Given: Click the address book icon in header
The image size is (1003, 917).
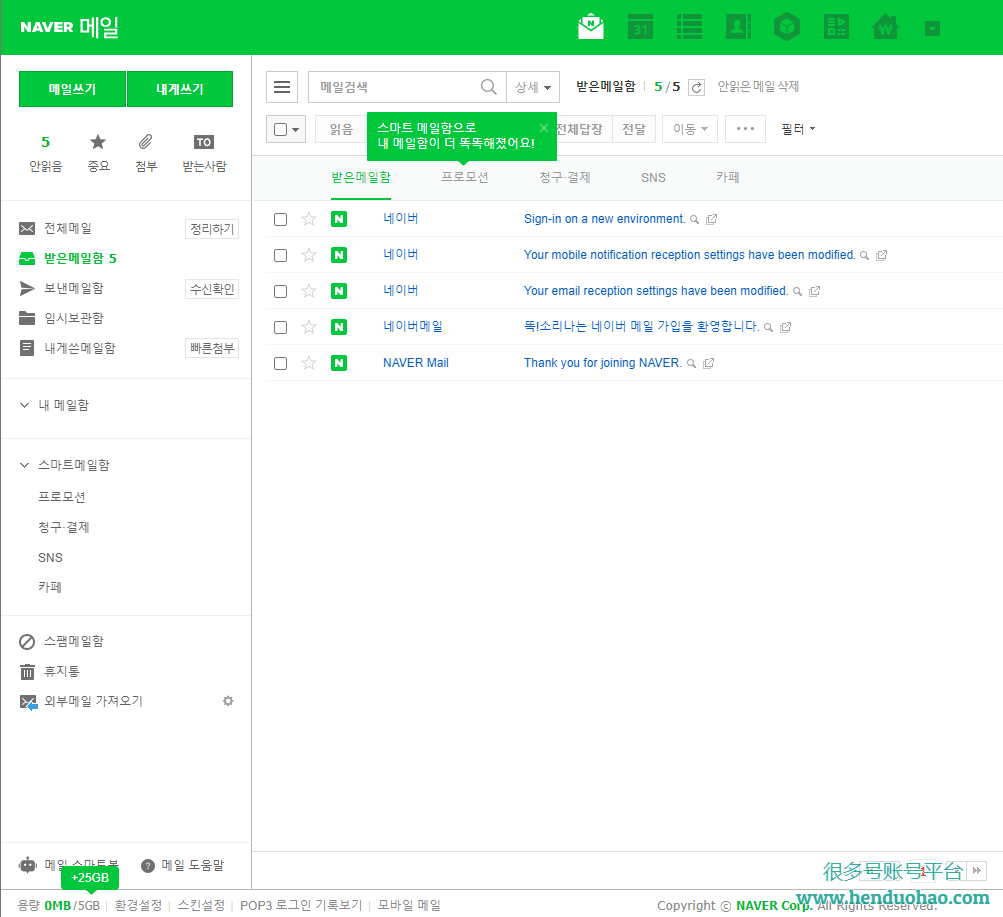Looking at the screenshot, I should [738, 27].
